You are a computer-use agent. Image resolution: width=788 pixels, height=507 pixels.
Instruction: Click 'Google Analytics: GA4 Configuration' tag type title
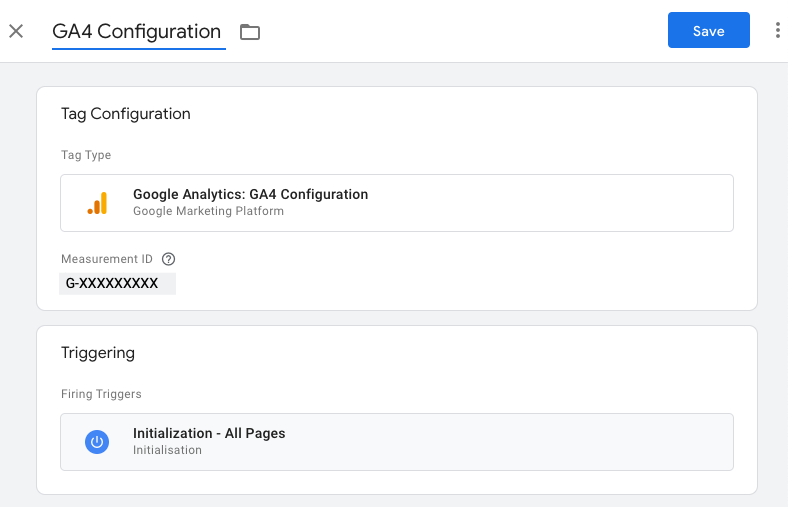pyautogui.click(x=250, y=194)
